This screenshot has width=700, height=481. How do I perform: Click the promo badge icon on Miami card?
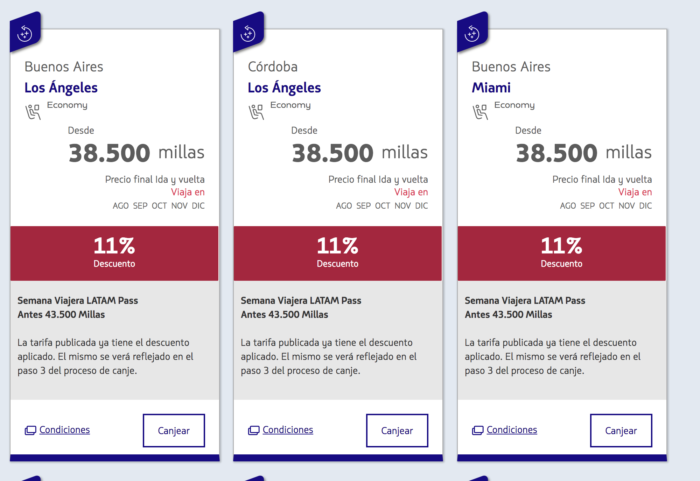(472, 32)
